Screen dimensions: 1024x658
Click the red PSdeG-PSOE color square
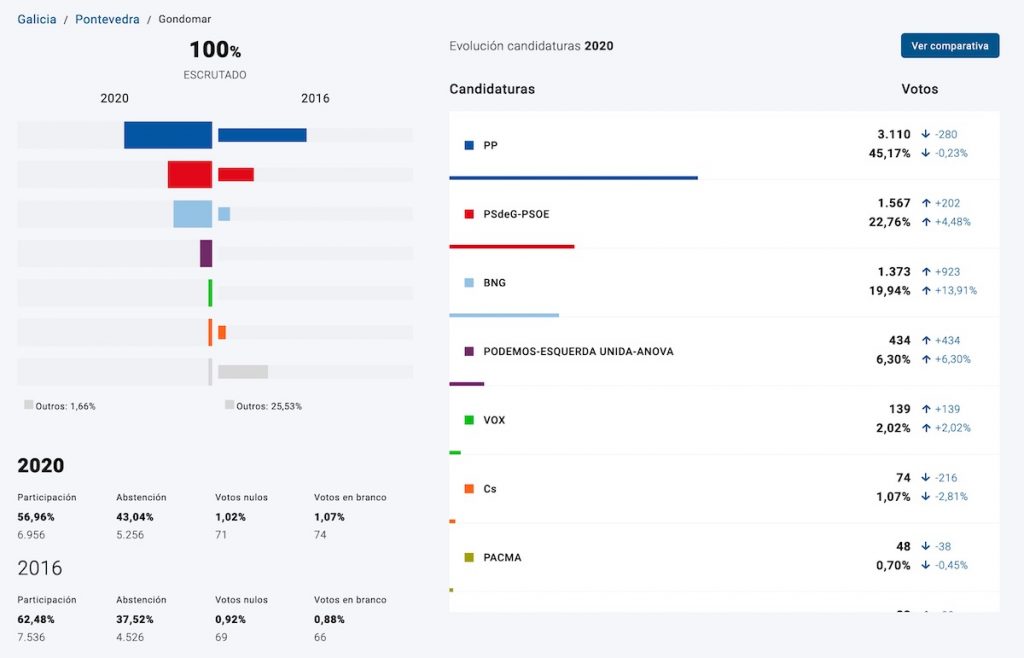469,214
